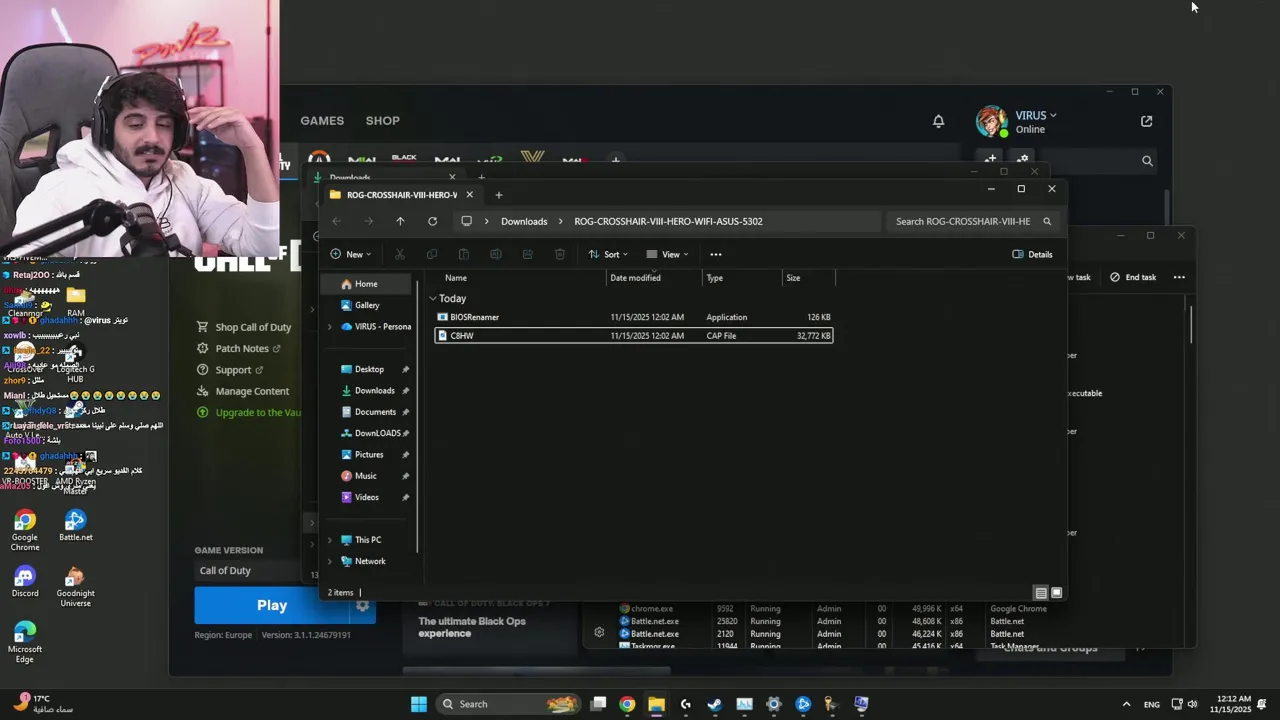
Task: Switch to large thumbnails view icon in status bar
Action: pyautogui.click(x=1056, y=593)
